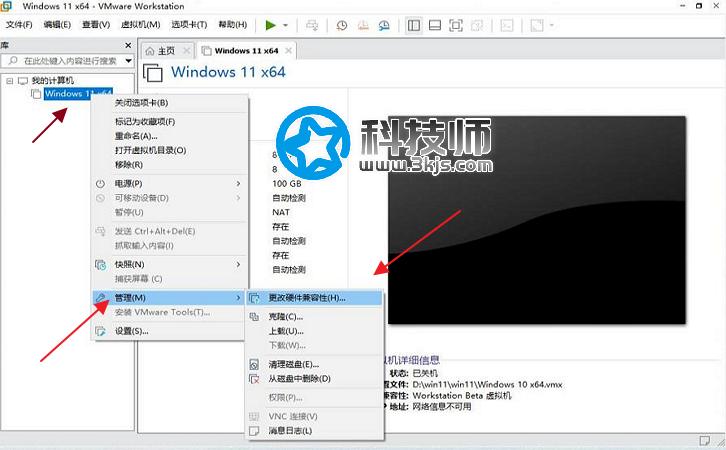
Task: Expand the 电源(P) submenu arrow
Action: coord(238,184)
